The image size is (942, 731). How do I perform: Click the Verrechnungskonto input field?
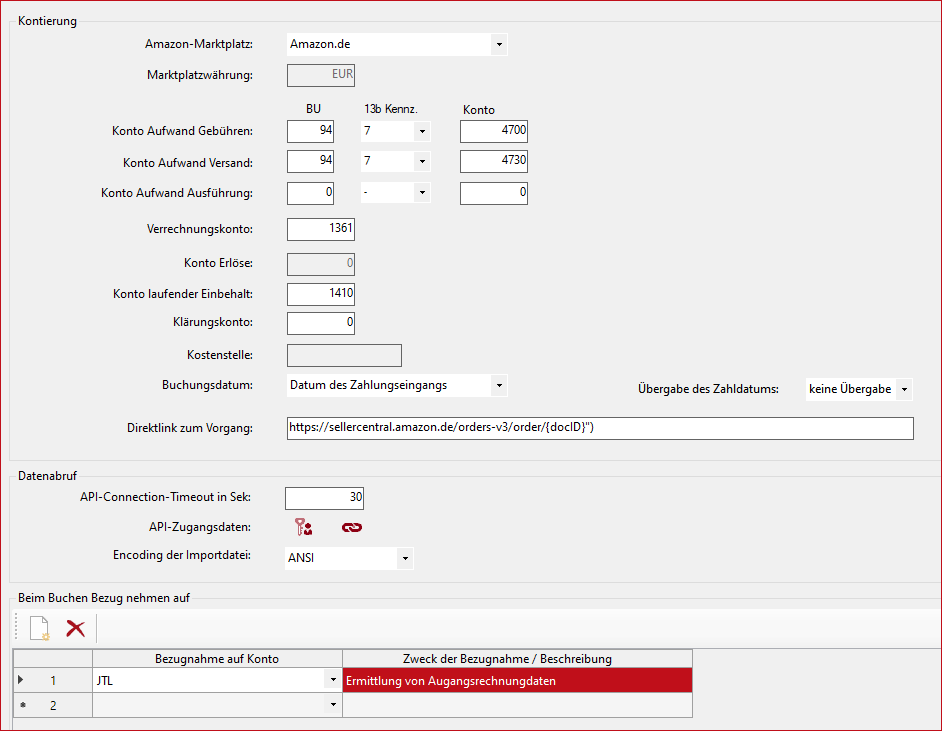(321, 229)
